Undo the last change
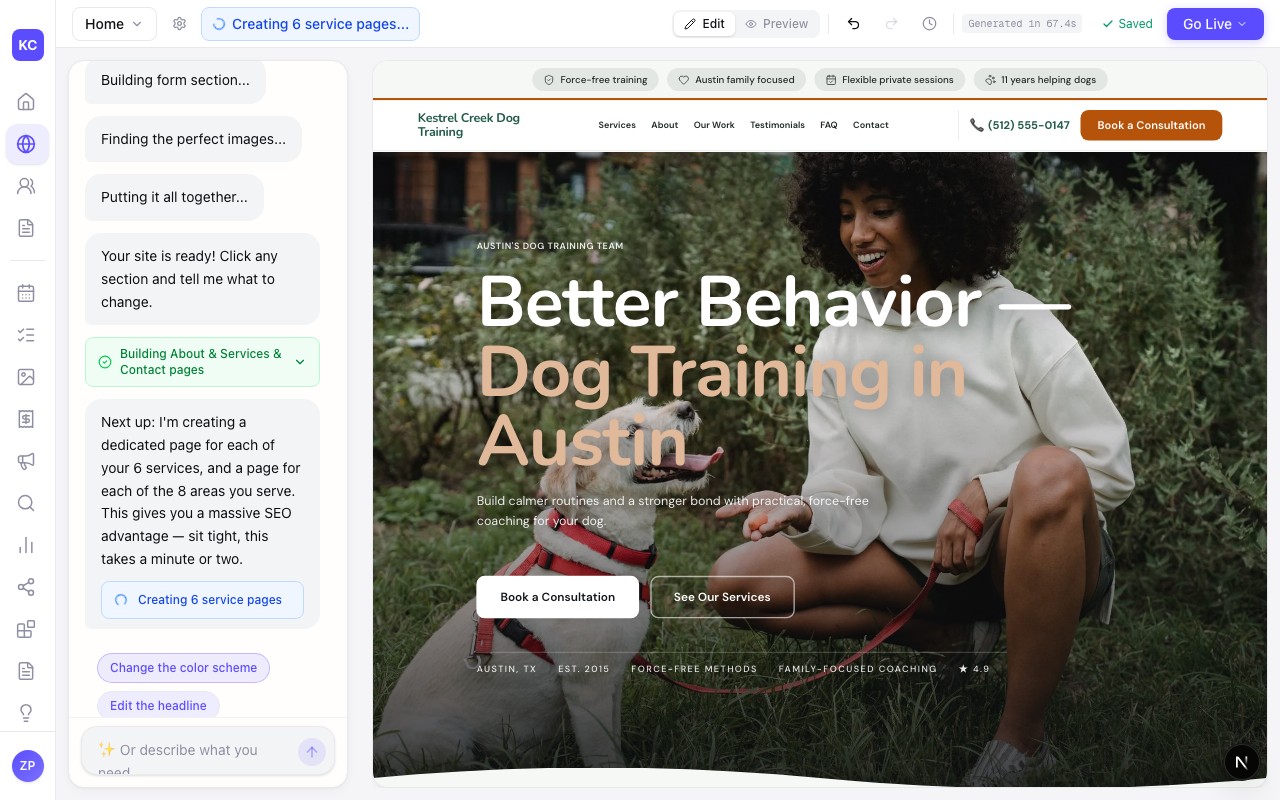Viewport: 1280px width, 800px height. (853, 24)
